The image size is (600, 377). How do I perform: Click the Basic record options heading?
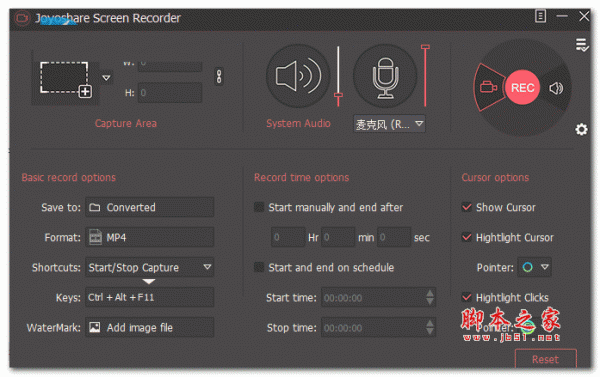(68, 178)
